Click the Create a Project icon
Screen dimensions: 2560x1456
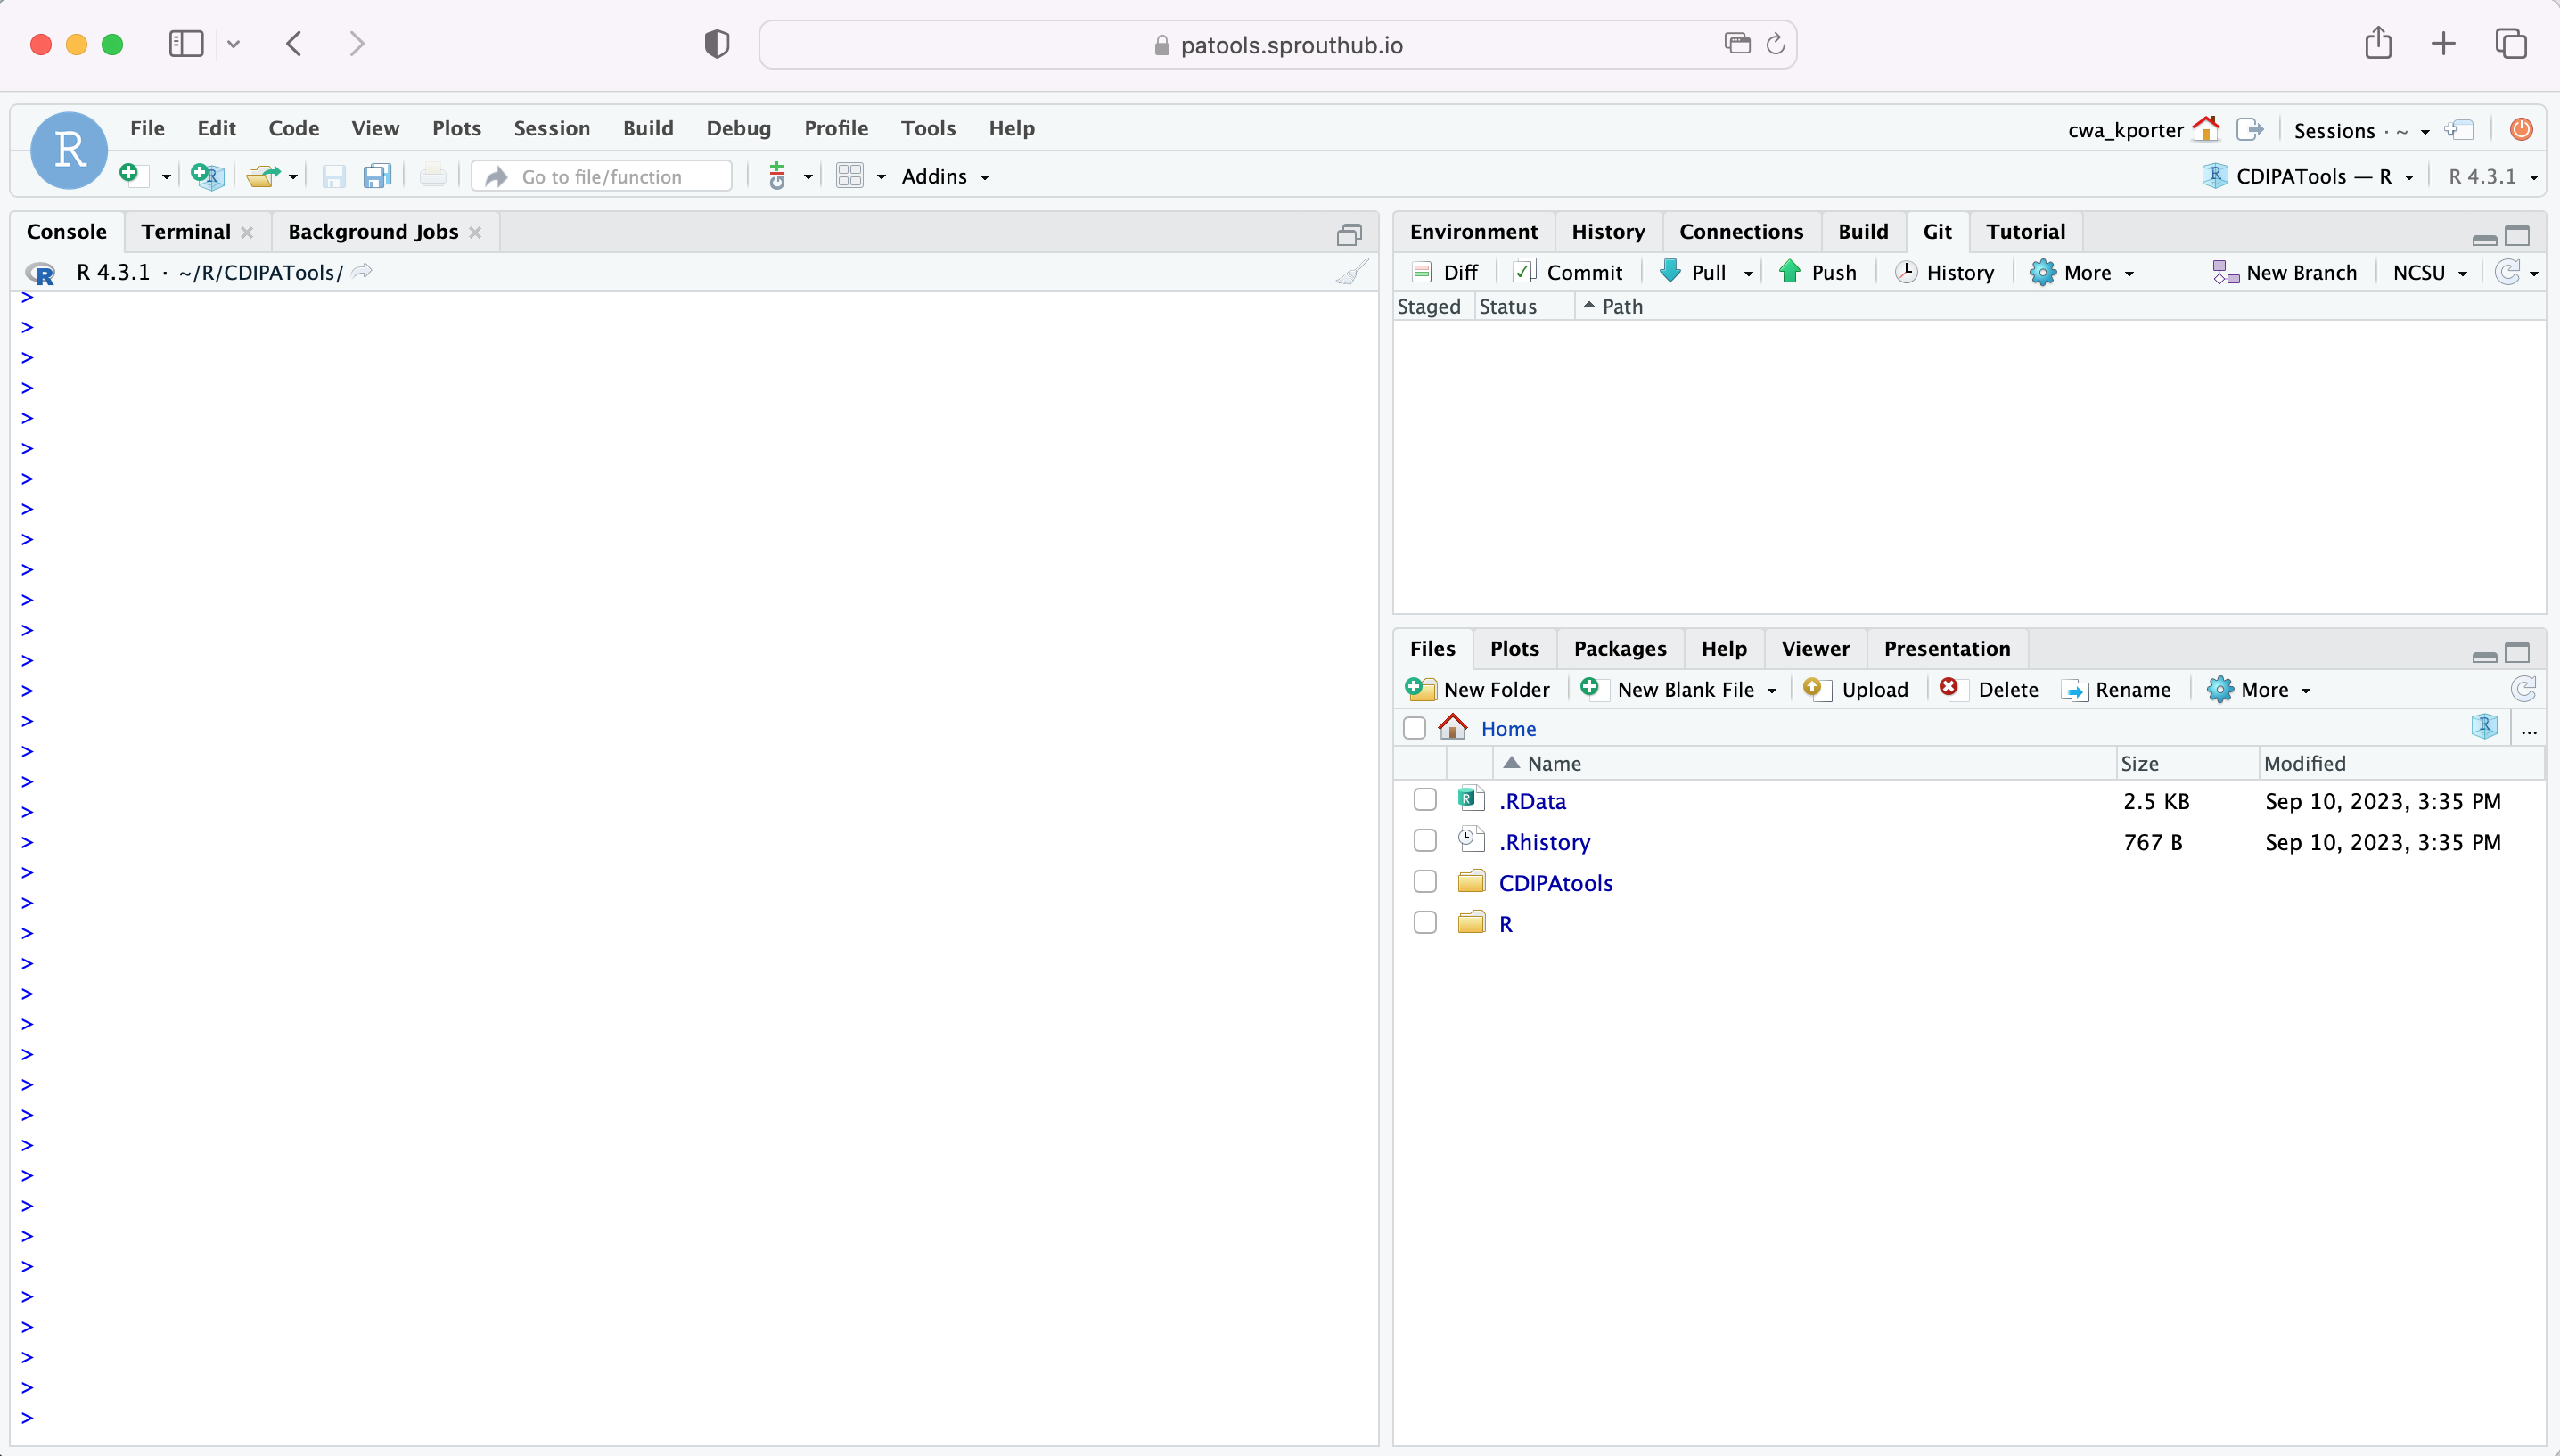[207, 176]
